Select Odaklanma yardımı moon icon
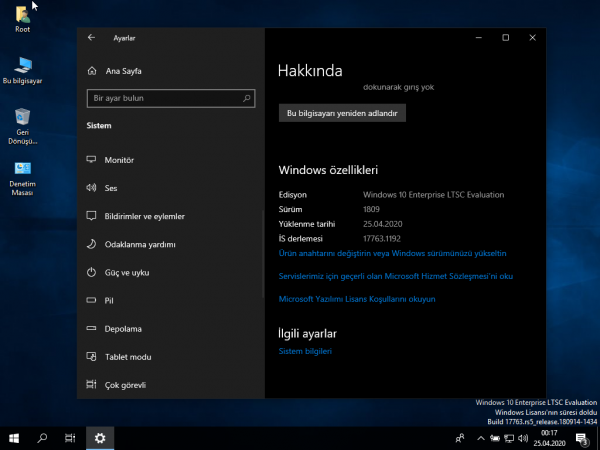This screenshot has width=600, height=450. (x=91, y=244)
